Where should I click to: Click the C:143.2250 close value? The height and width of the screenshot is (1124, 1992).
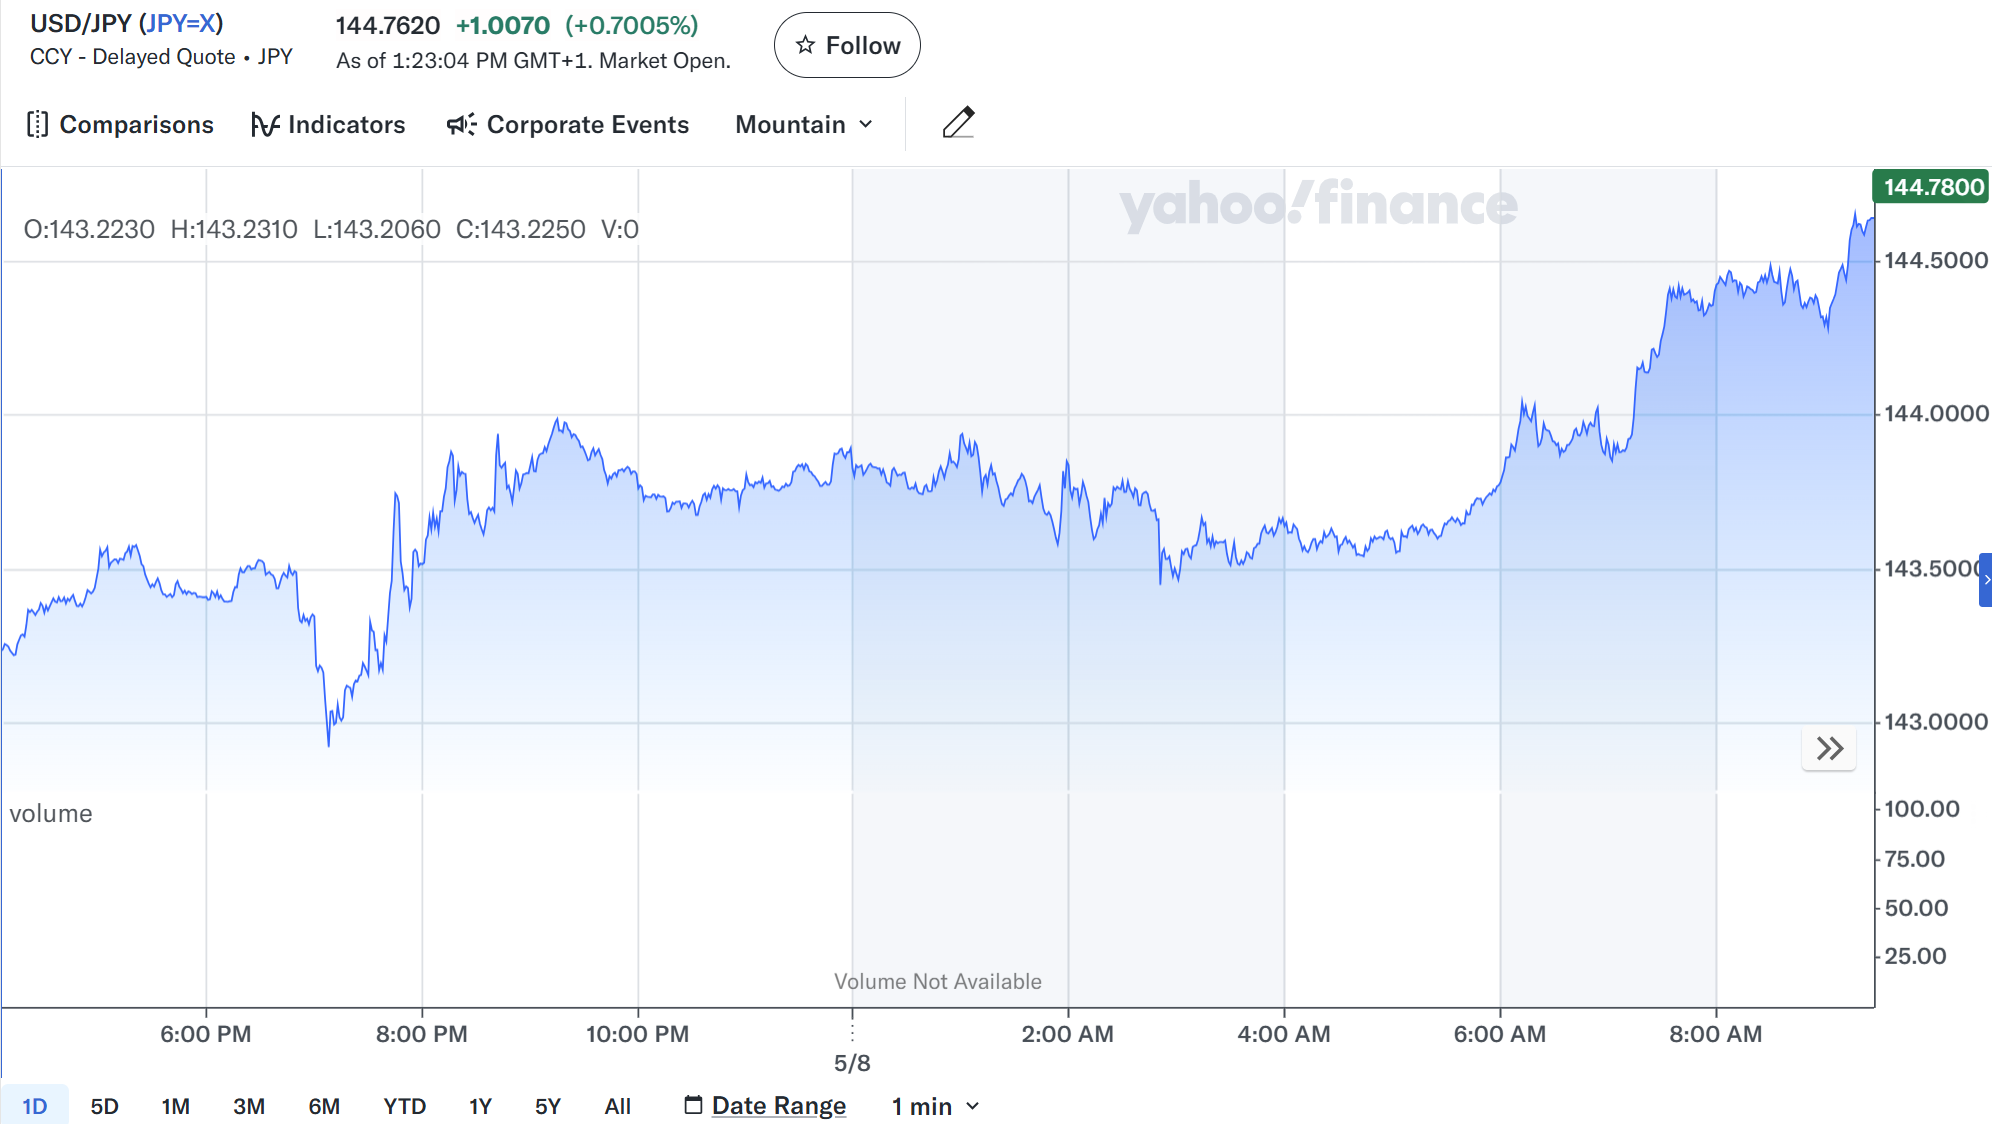click(x=521, y=229)
